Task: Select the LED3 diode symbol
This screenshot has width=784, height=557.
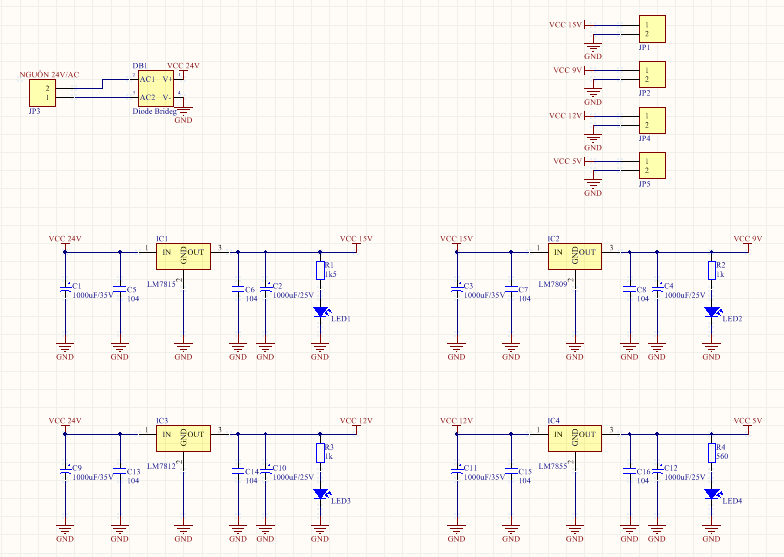Action: [x=322, y=494]
